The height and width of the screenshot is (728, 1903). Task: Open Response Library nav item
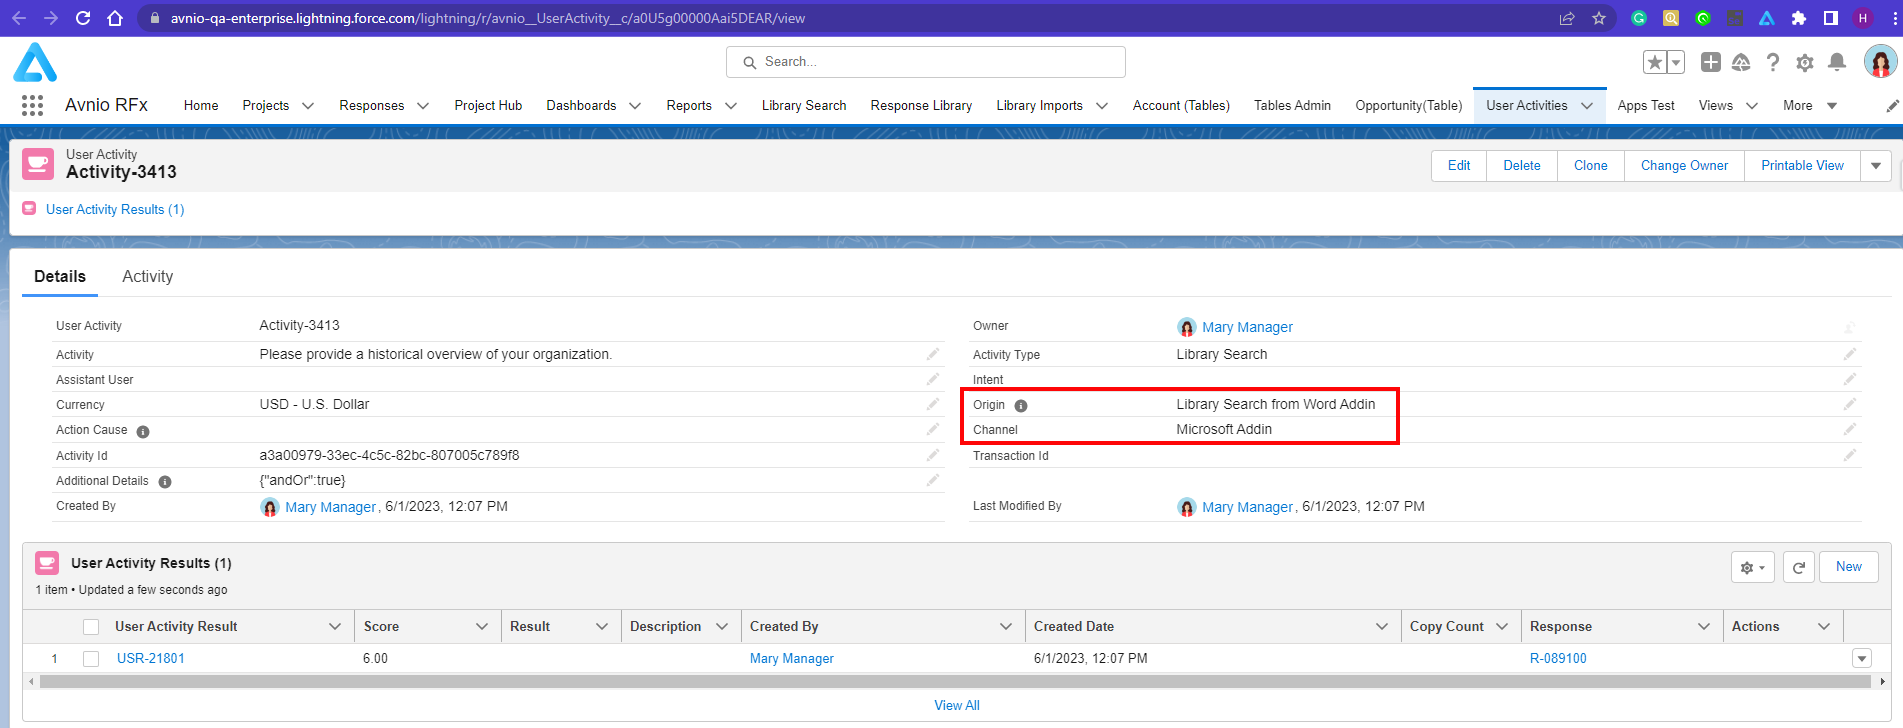(921, 106)
